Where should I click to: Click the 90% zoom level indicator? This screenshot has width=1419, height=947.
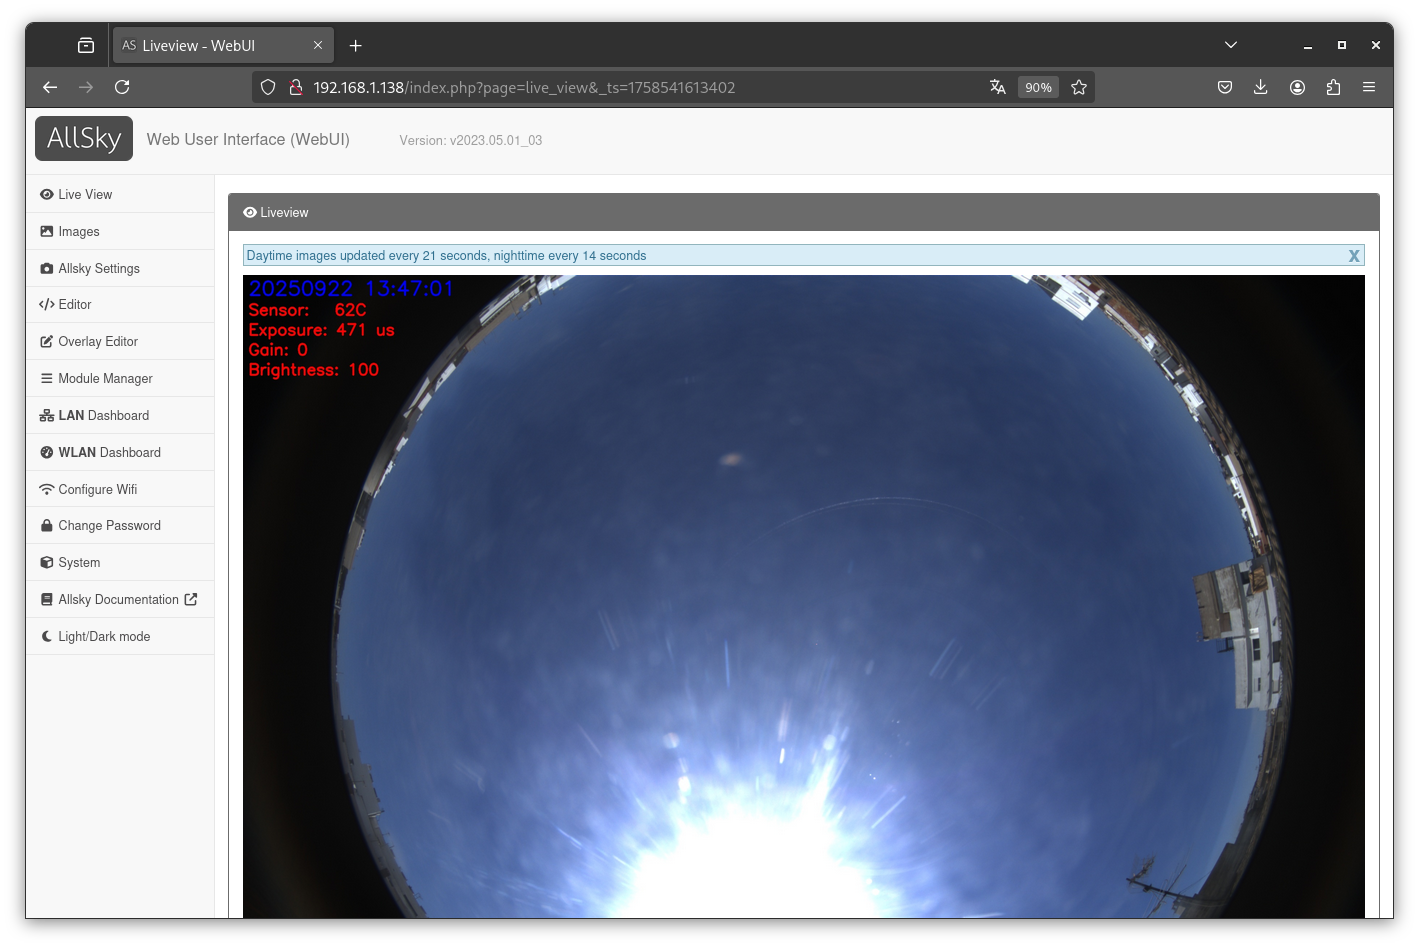1038,87
